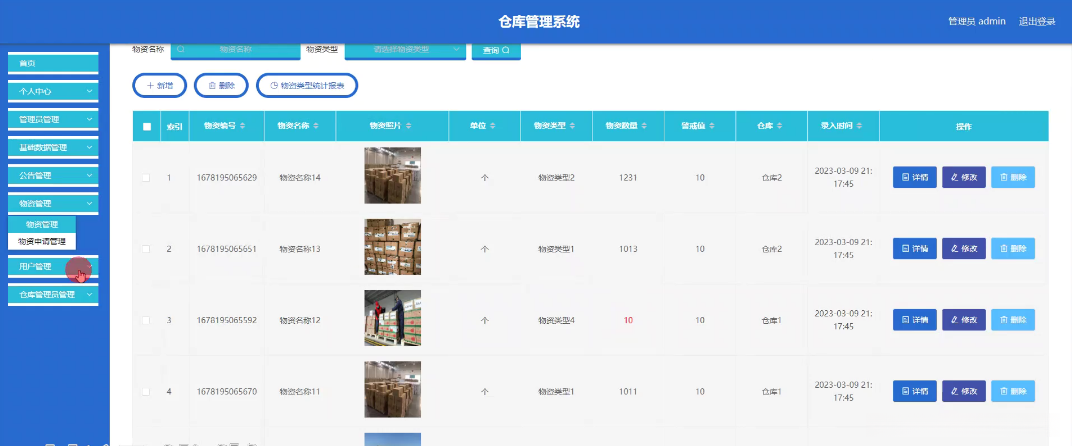Click 删除 for row 物资名称14

click(x=1013, y=177)
